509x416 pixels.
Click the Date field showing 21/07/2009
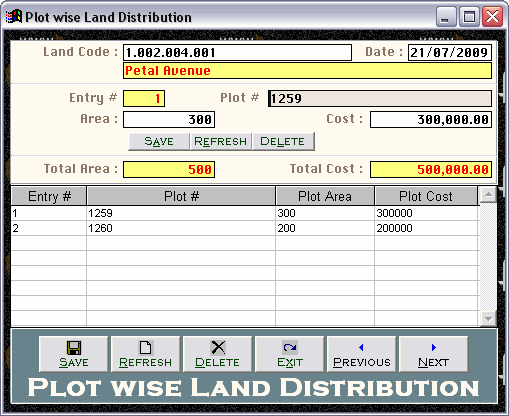[x=450, y=53]
